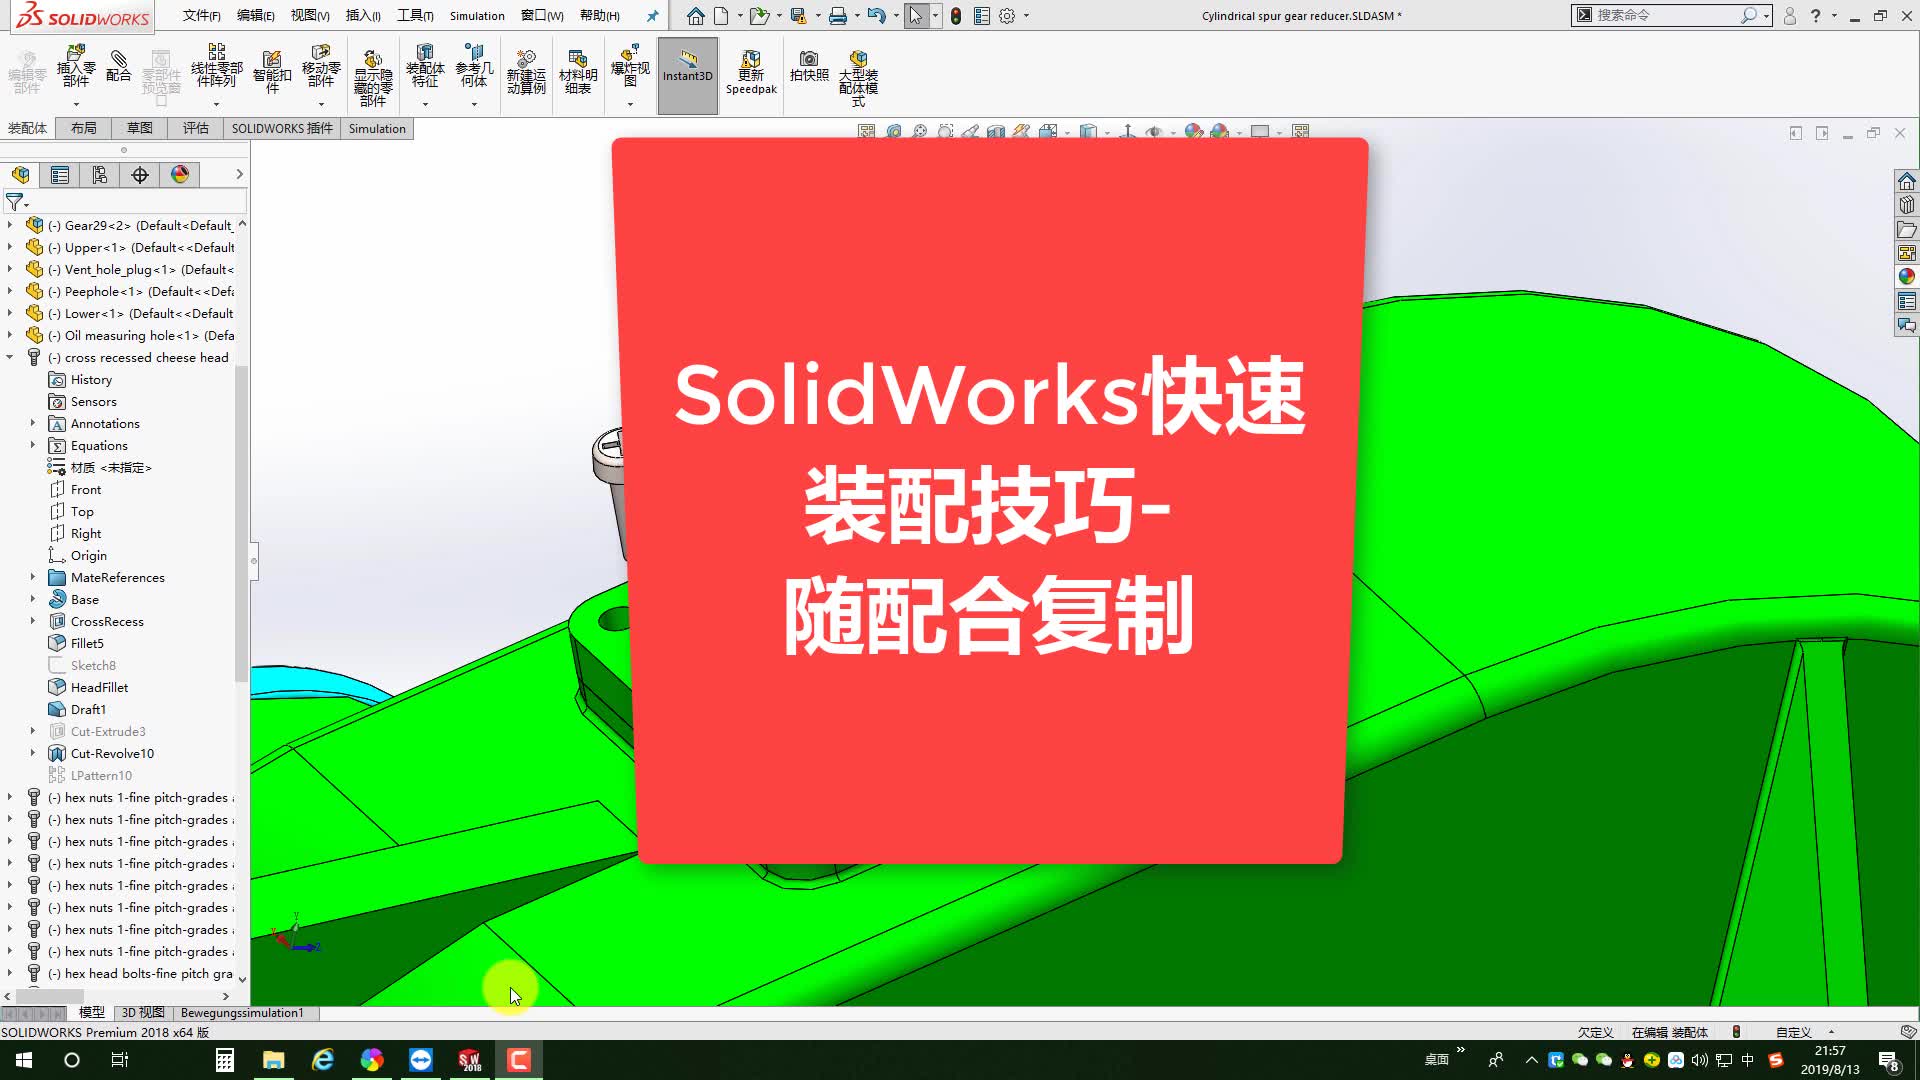Take a snapshot with 拍快照 camera
This screenshot has height=1080, width=1920.
pyautogui.click(x=809, y=66)
